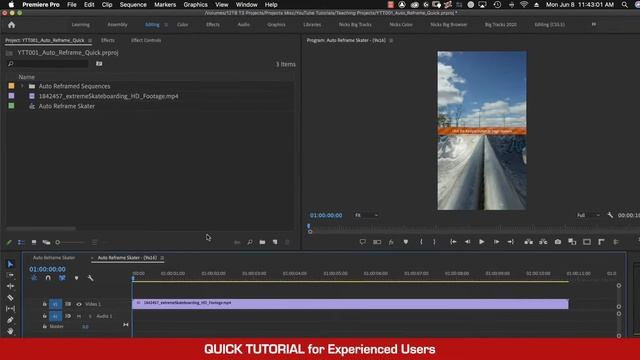
Task: Go to Out point
Action: pos(511,242)
